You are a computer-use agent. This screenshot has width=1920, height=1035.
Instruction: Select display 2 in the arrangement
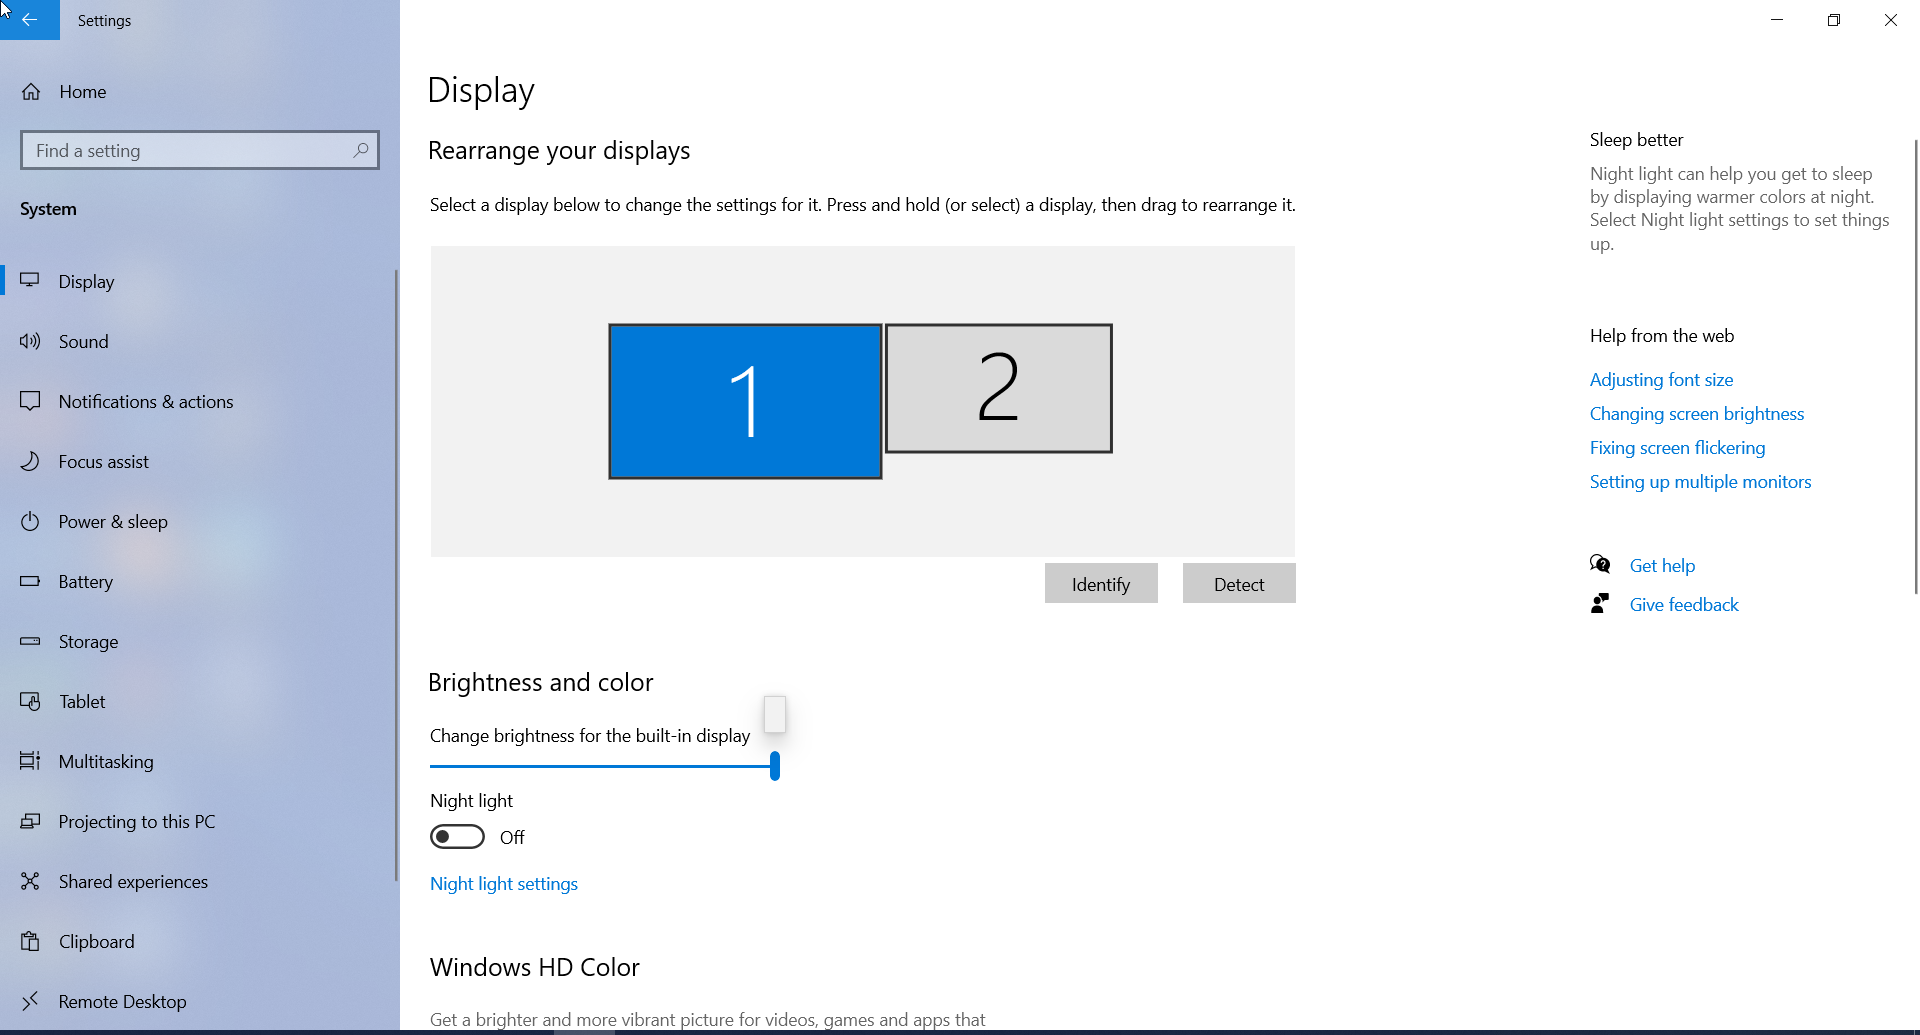[x=999, y=388]
